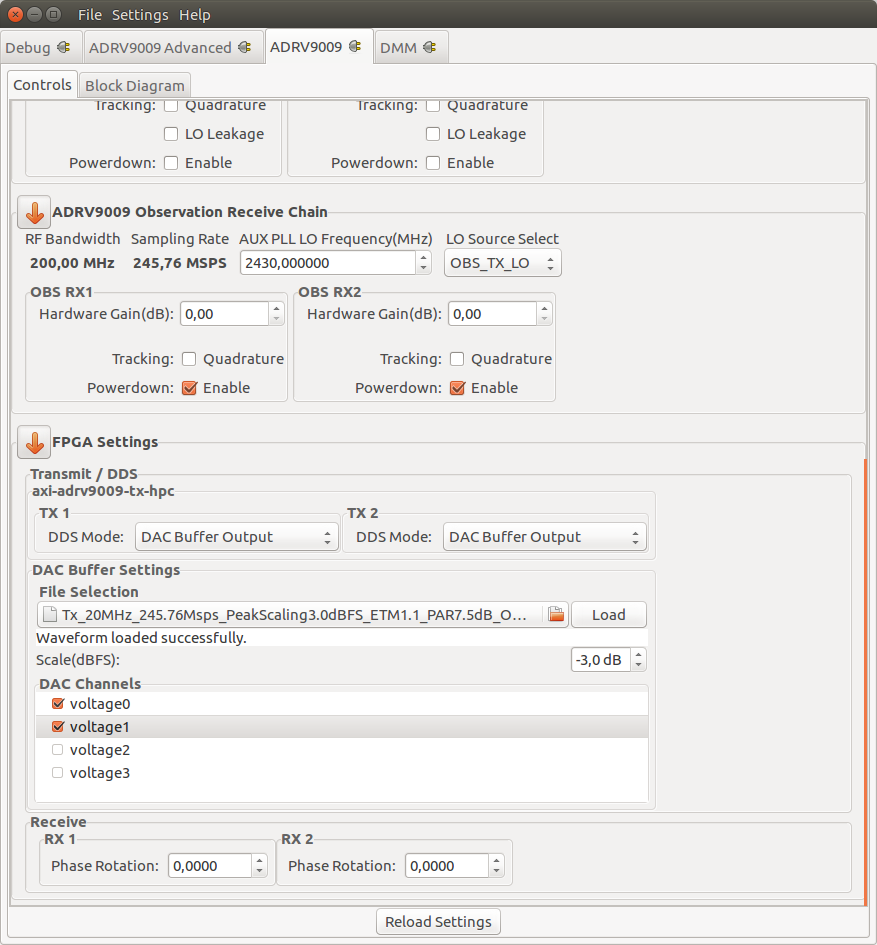The image size is (877, 945).
Task: Switch to the Block Diagram tab
Action: 134,85
